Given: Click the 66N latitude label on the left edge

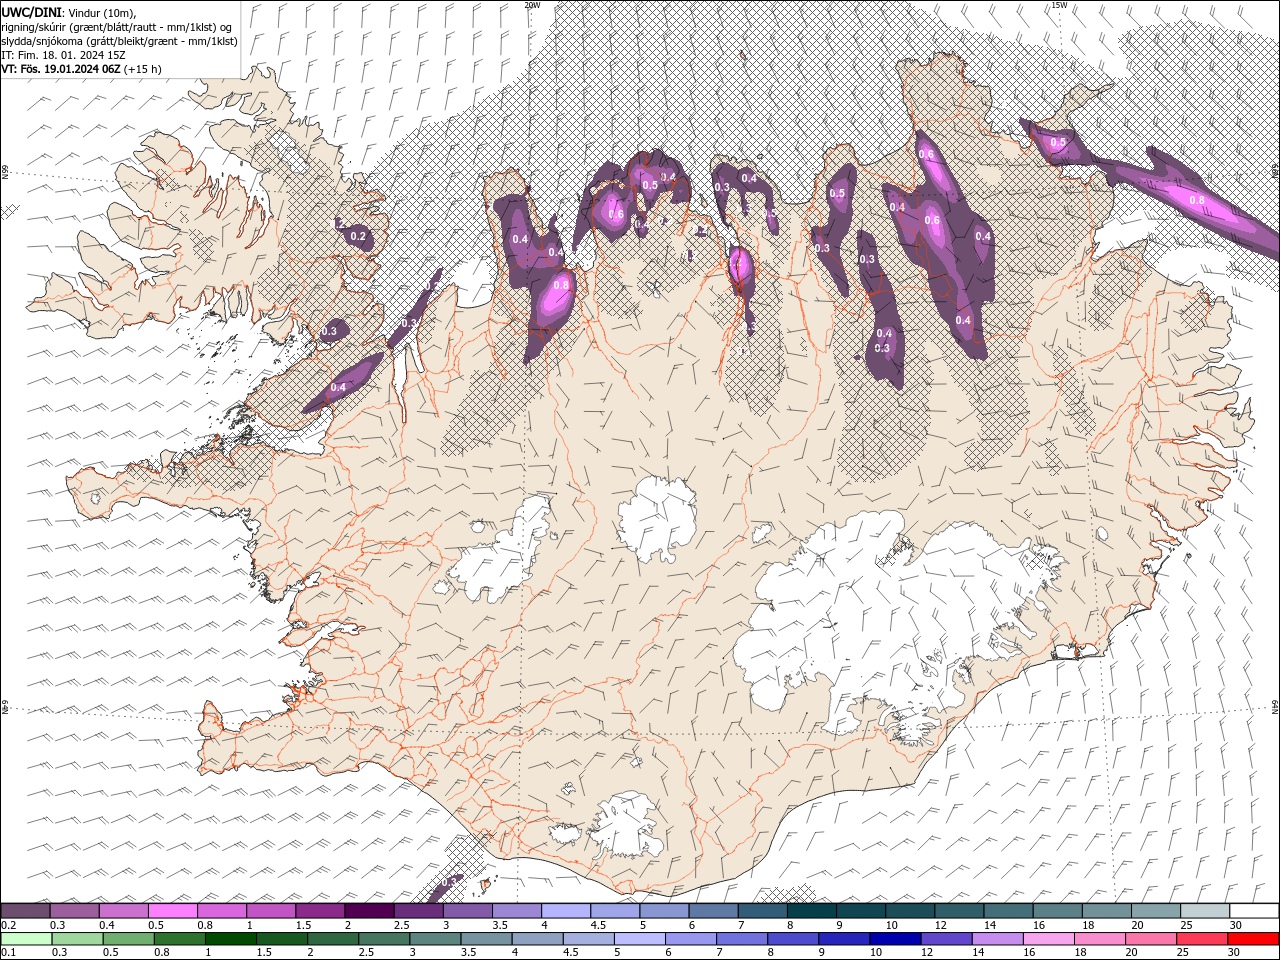Looking at the screenshot, I should [5, 172].
